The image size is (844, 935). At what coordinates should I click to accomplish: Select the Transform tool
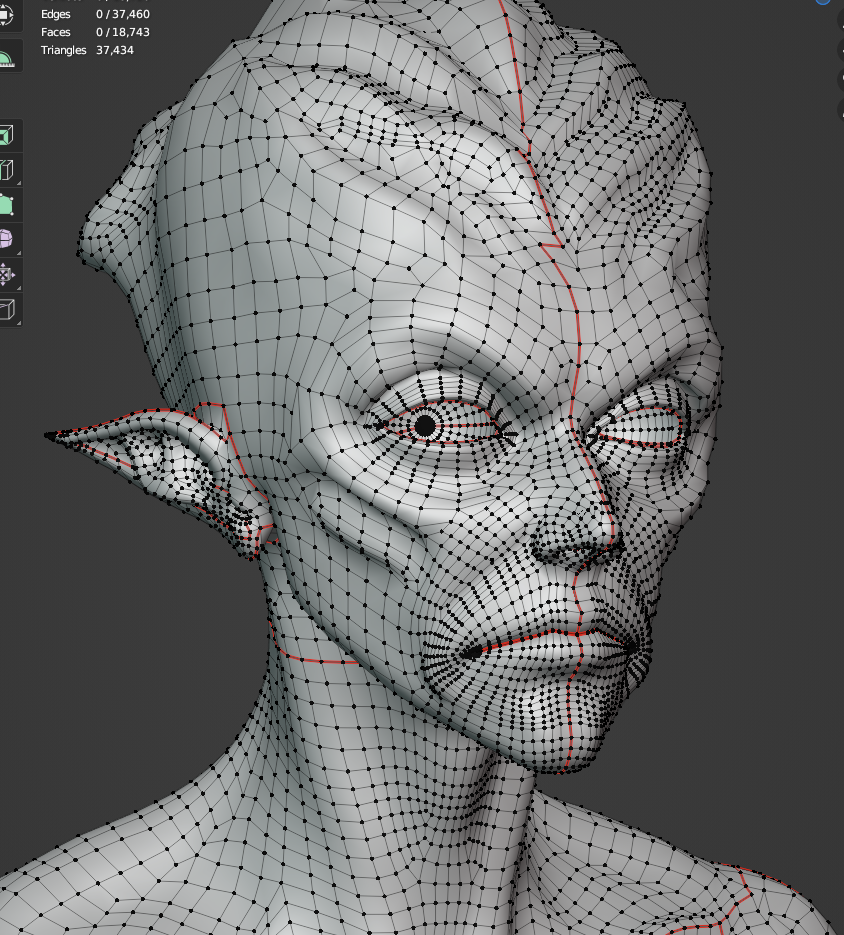[6, 17]
